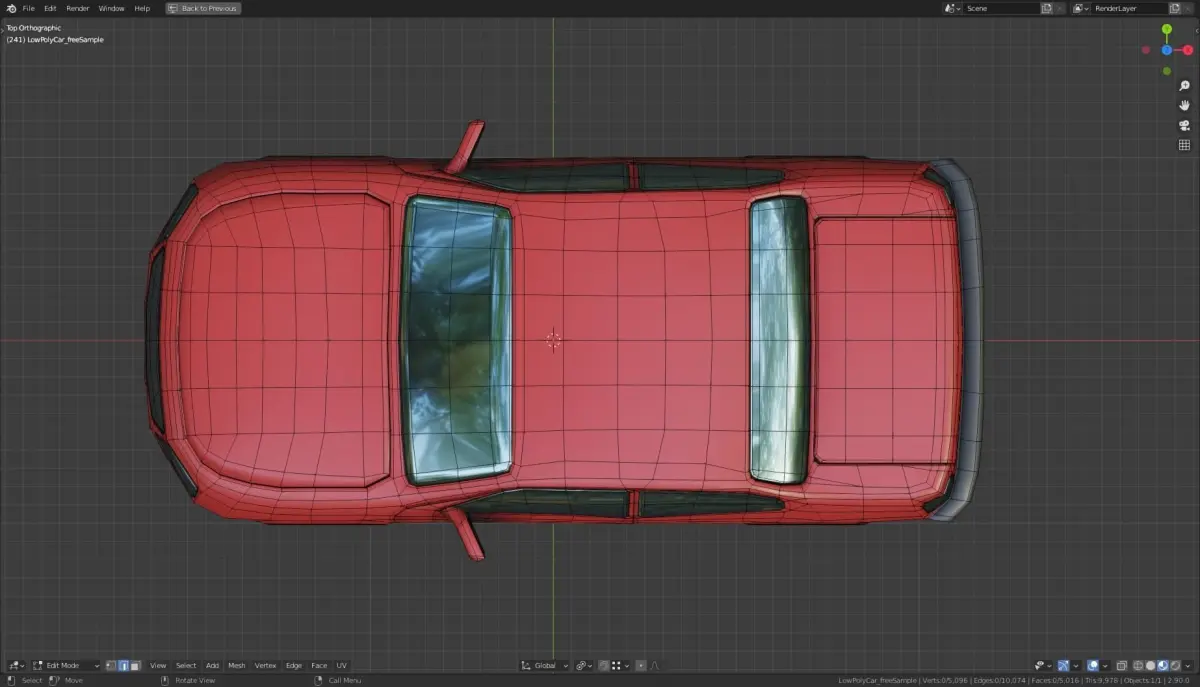Open the UV menu
Screen dimensions: 1200x687
point(342,665)
